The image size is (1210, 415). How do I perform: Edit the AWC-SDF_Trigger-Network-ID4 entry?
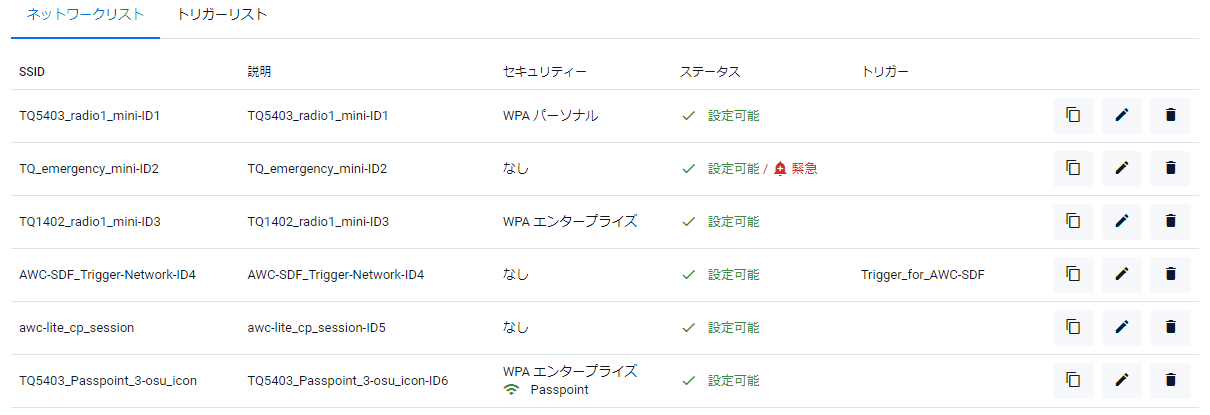[x=1122, y=273]
